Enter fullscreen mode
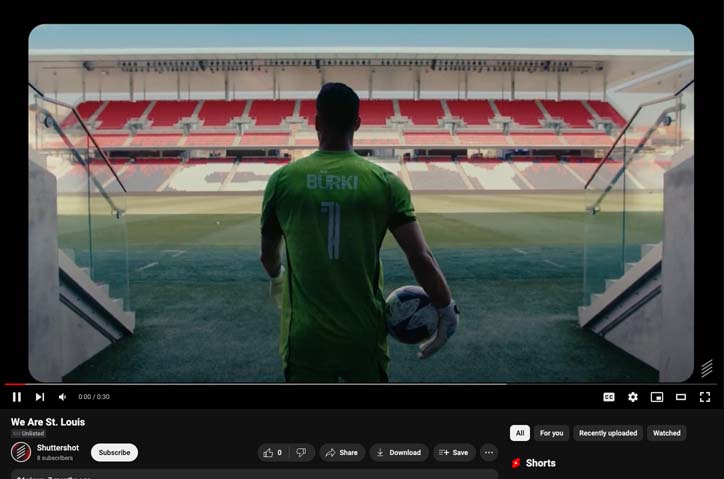Image resolution: width=724 pixels, height=479 pixels. [705, 397]
